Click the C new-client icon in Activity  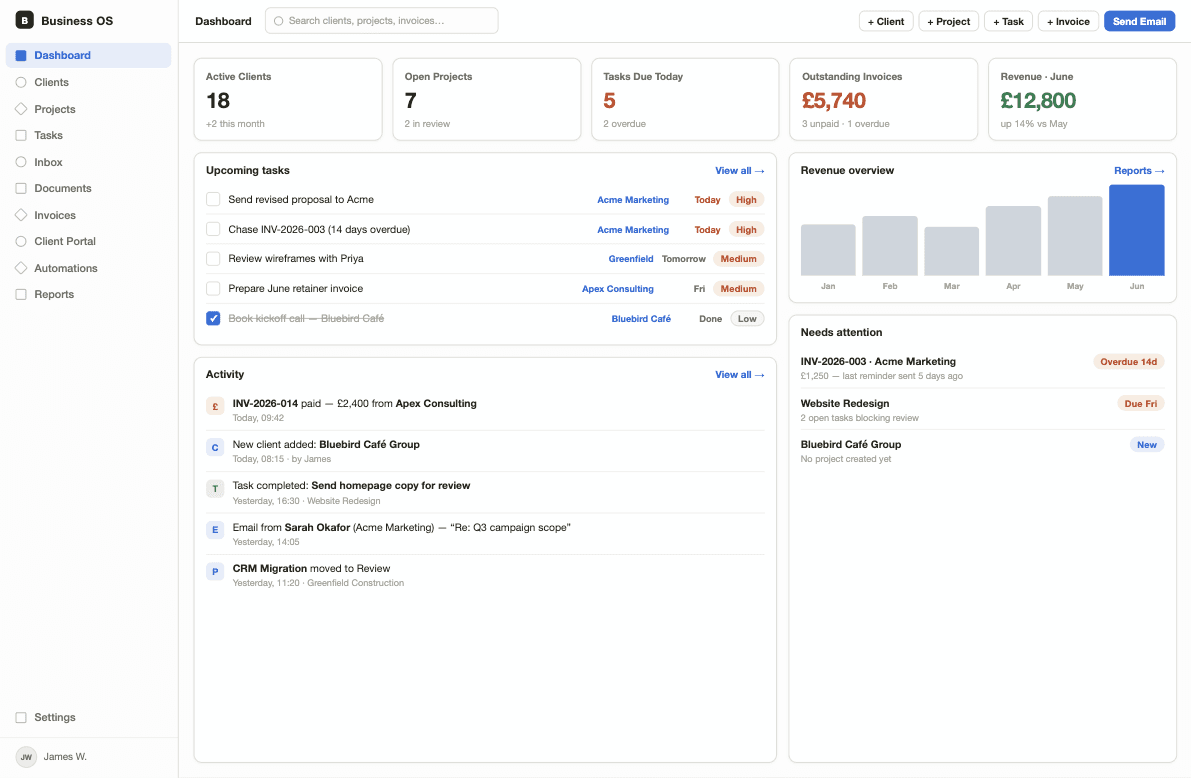pyautogui.click(x=215, y=448)
